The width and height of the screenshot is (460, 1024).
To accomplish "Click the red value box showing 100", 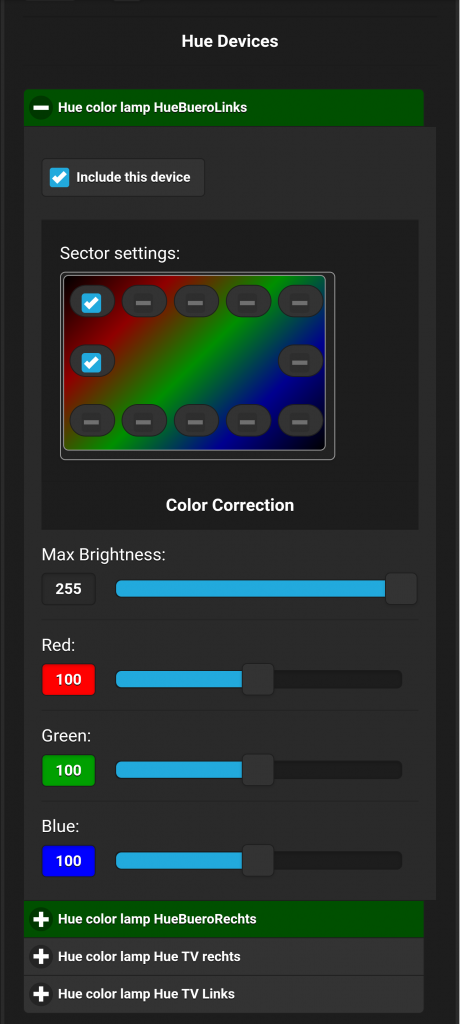I will [x=69, y=679].
